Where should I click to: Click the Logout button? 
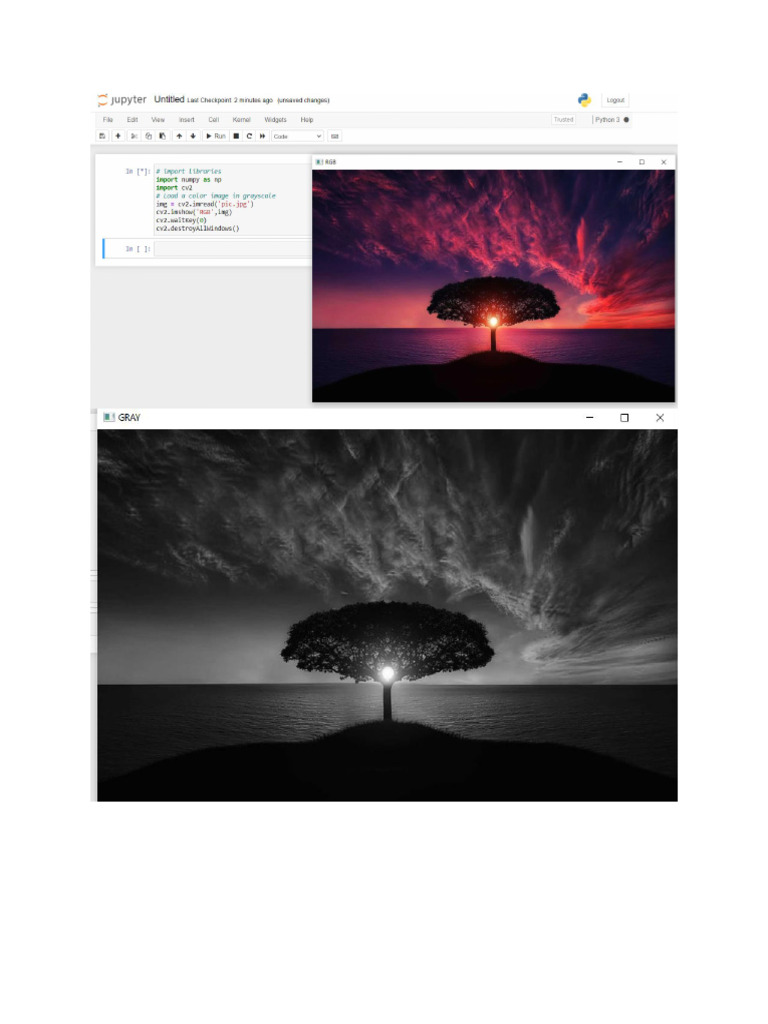[615, 100]
